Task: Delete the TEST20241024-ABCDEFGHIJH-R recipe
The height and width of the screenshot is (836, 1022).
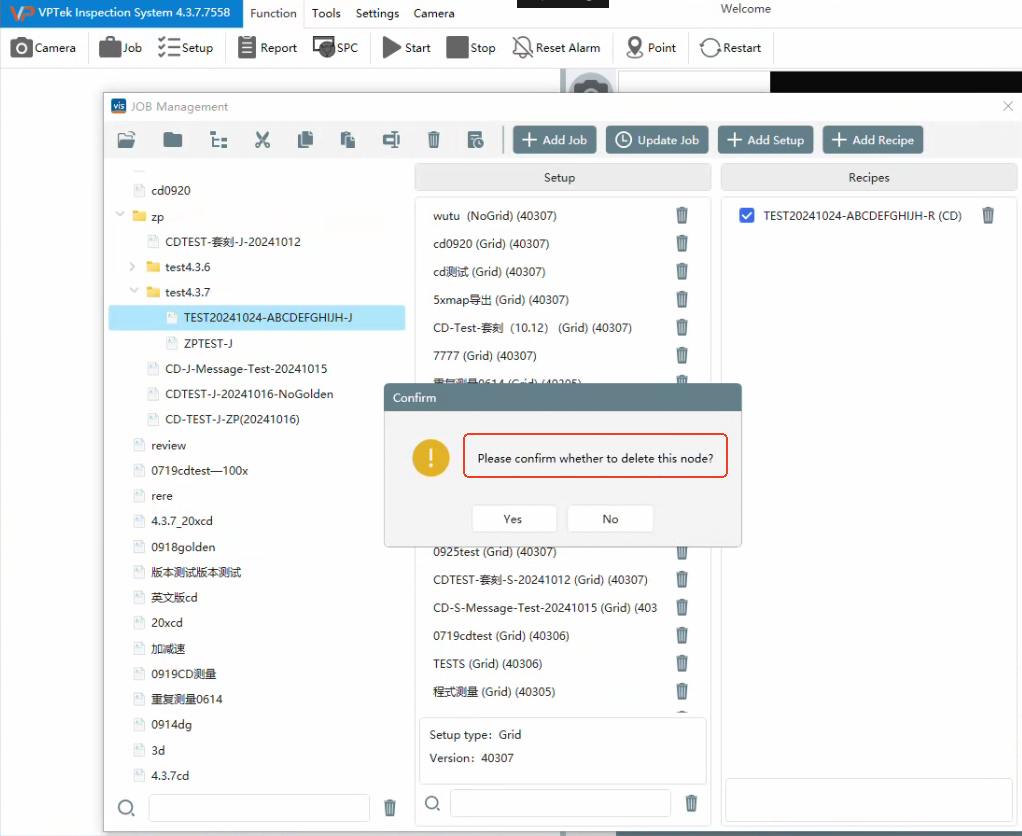Action: click(988, 215)
